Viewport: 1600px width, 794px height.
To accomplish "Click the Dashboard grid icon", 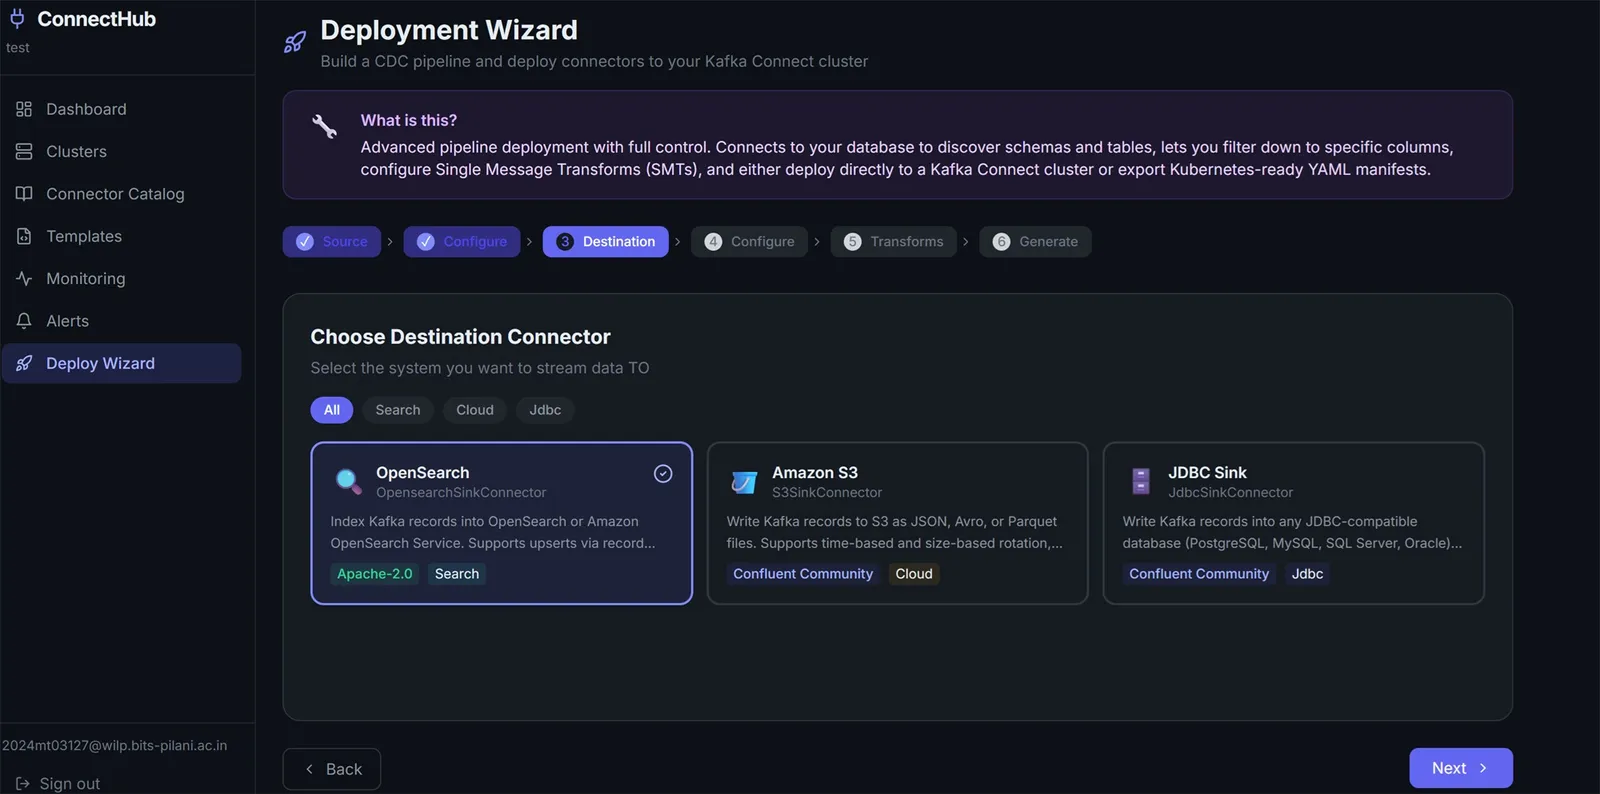I will tap(24, 109).
